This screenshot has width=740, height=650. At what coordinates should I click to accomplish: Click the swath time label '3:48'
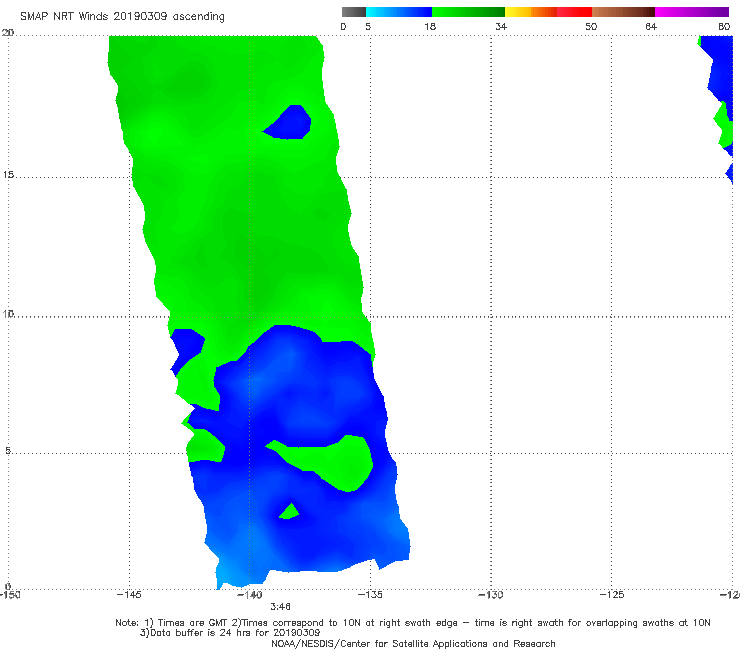tap(280, 607)
